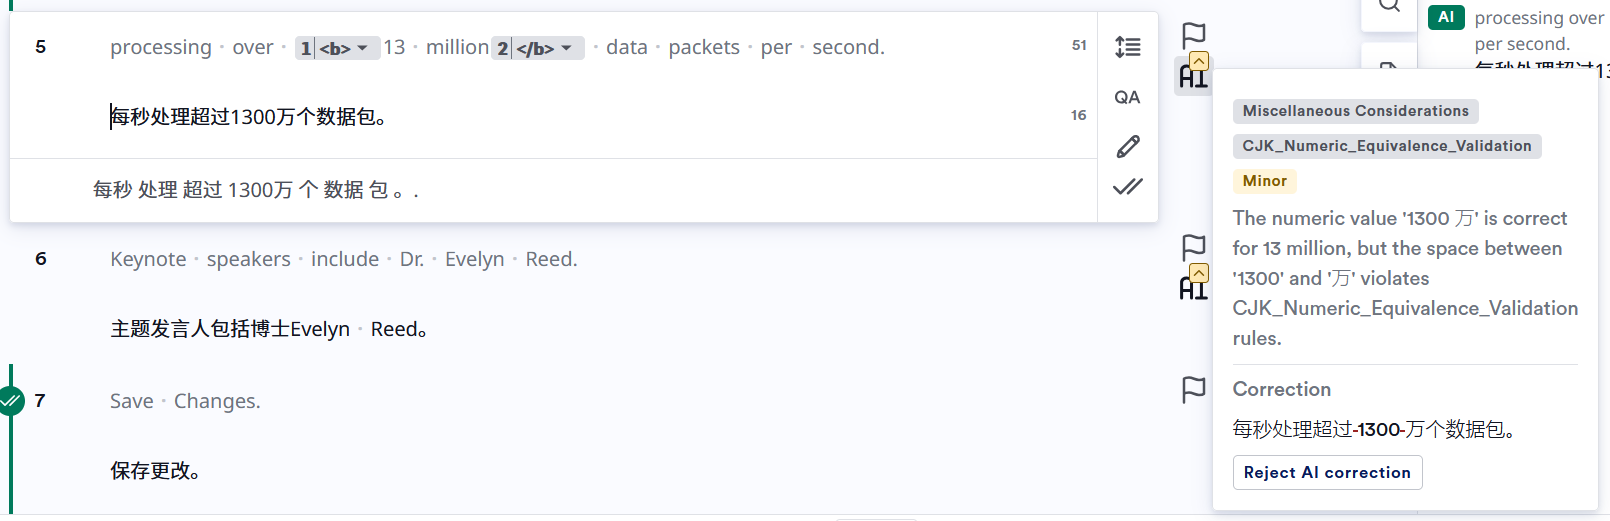Expand the closing </b> tag dropdown

click(538, 48)
